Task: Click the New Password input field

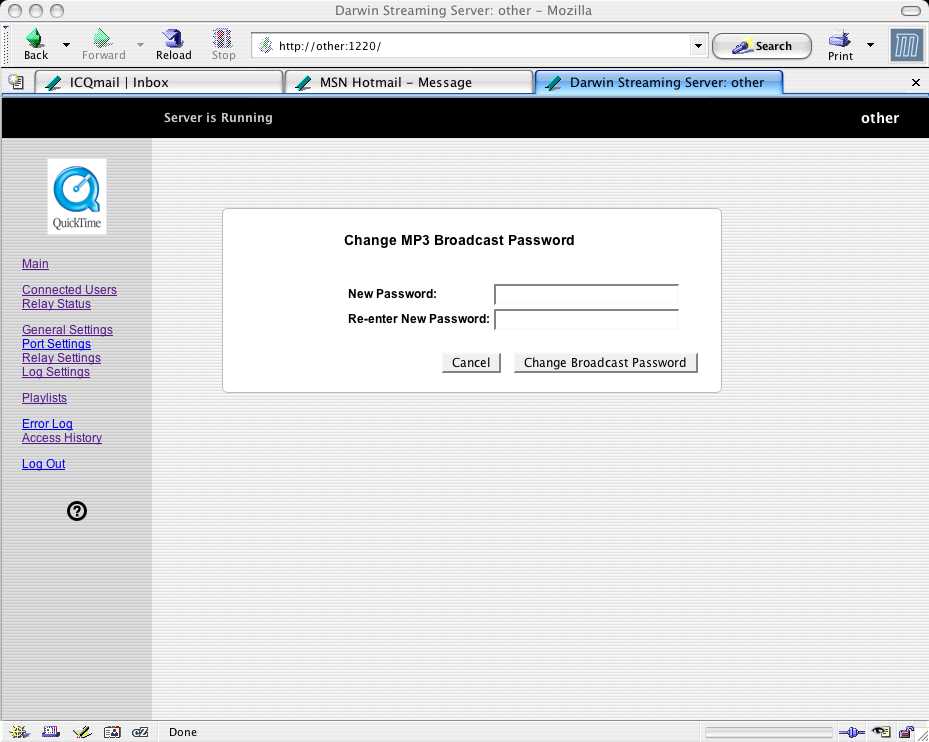Action: [x=586, y=295]
